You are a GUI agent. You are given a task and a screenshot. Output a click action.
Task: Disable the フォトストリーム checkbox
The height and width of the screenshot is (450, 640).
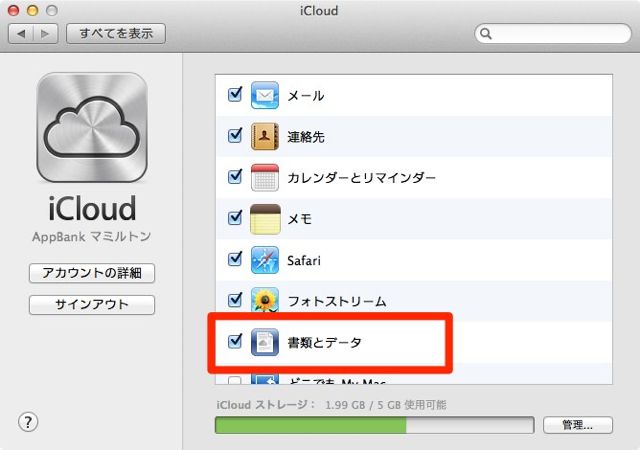click(x=235, y=299)
